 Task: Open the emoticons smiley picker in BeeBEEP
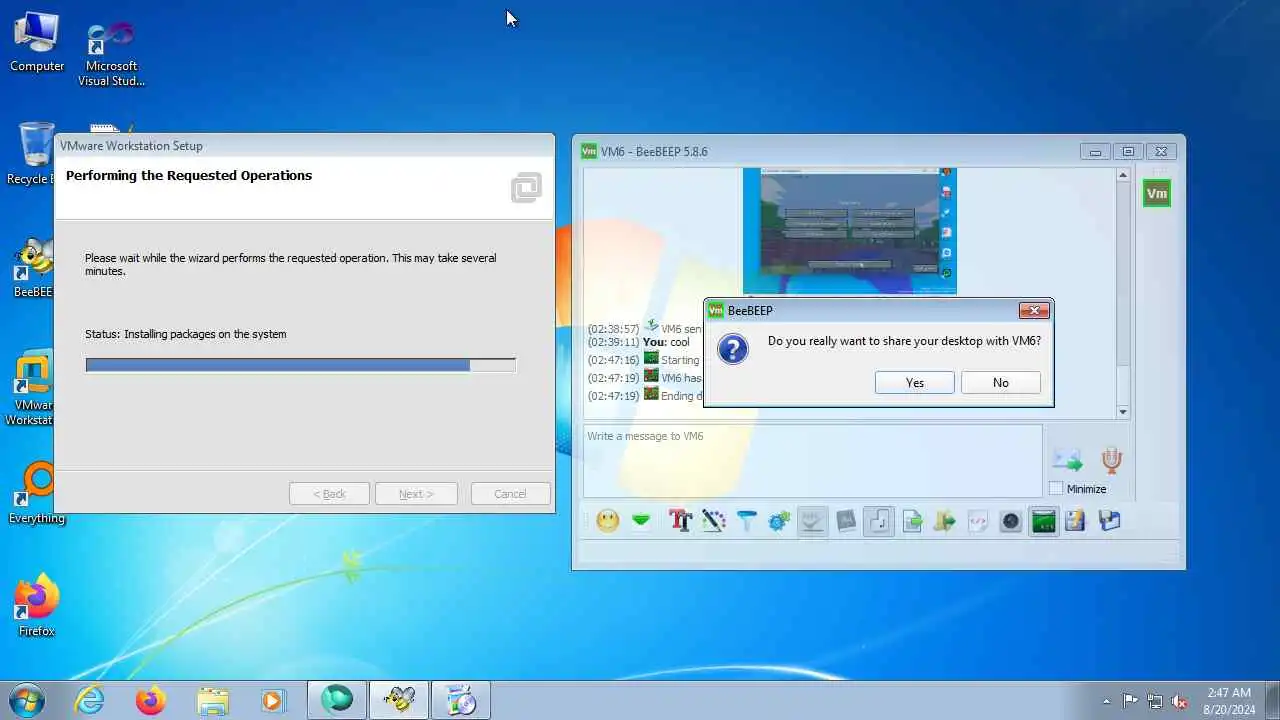[607, 521]
